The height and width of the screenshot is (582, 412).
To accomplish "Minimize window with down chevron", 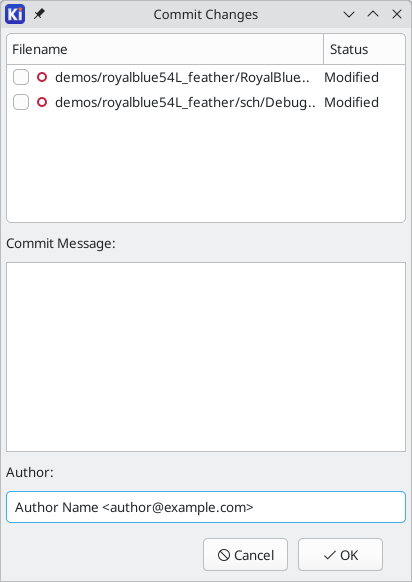I will coord(349,14).
